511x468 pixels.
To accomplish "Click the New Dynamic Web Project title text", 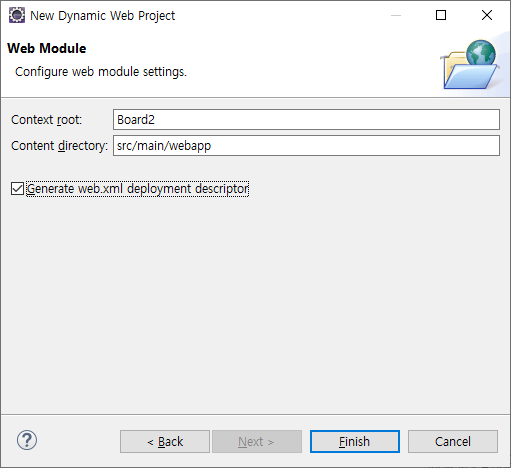I will tap(102, 16).
